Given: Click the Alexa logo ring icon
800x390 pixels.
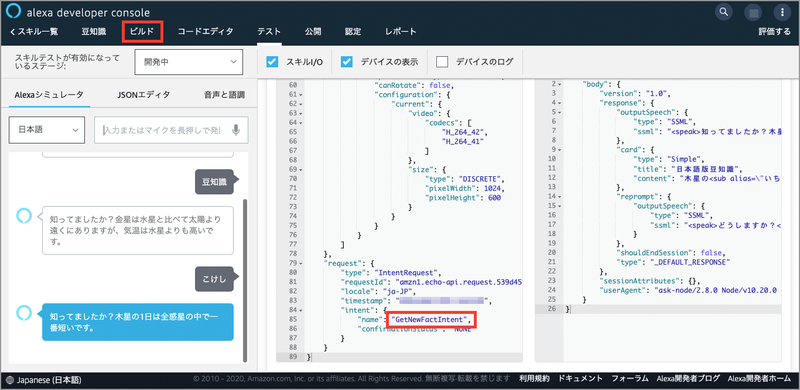Looking at the screenshot, I should pos(14,12).
